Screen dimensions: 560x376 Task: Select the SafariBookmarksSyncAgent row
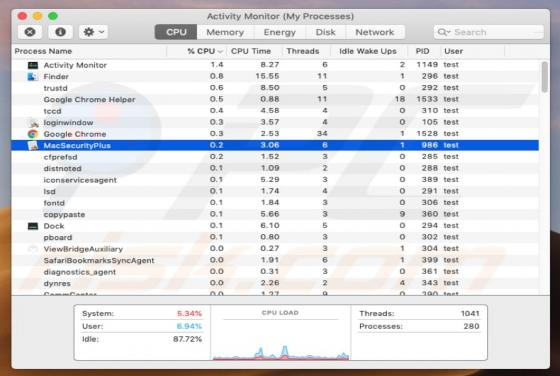click(x=275, y=260)
